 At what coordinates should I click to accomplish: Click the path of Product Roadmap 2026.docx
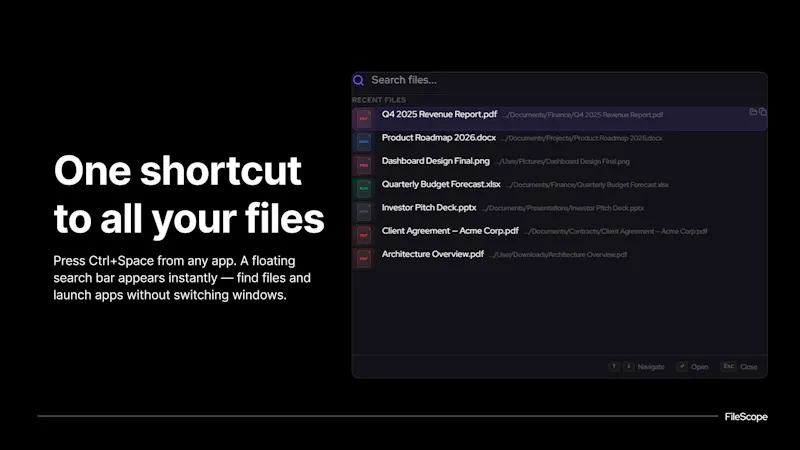582,138
